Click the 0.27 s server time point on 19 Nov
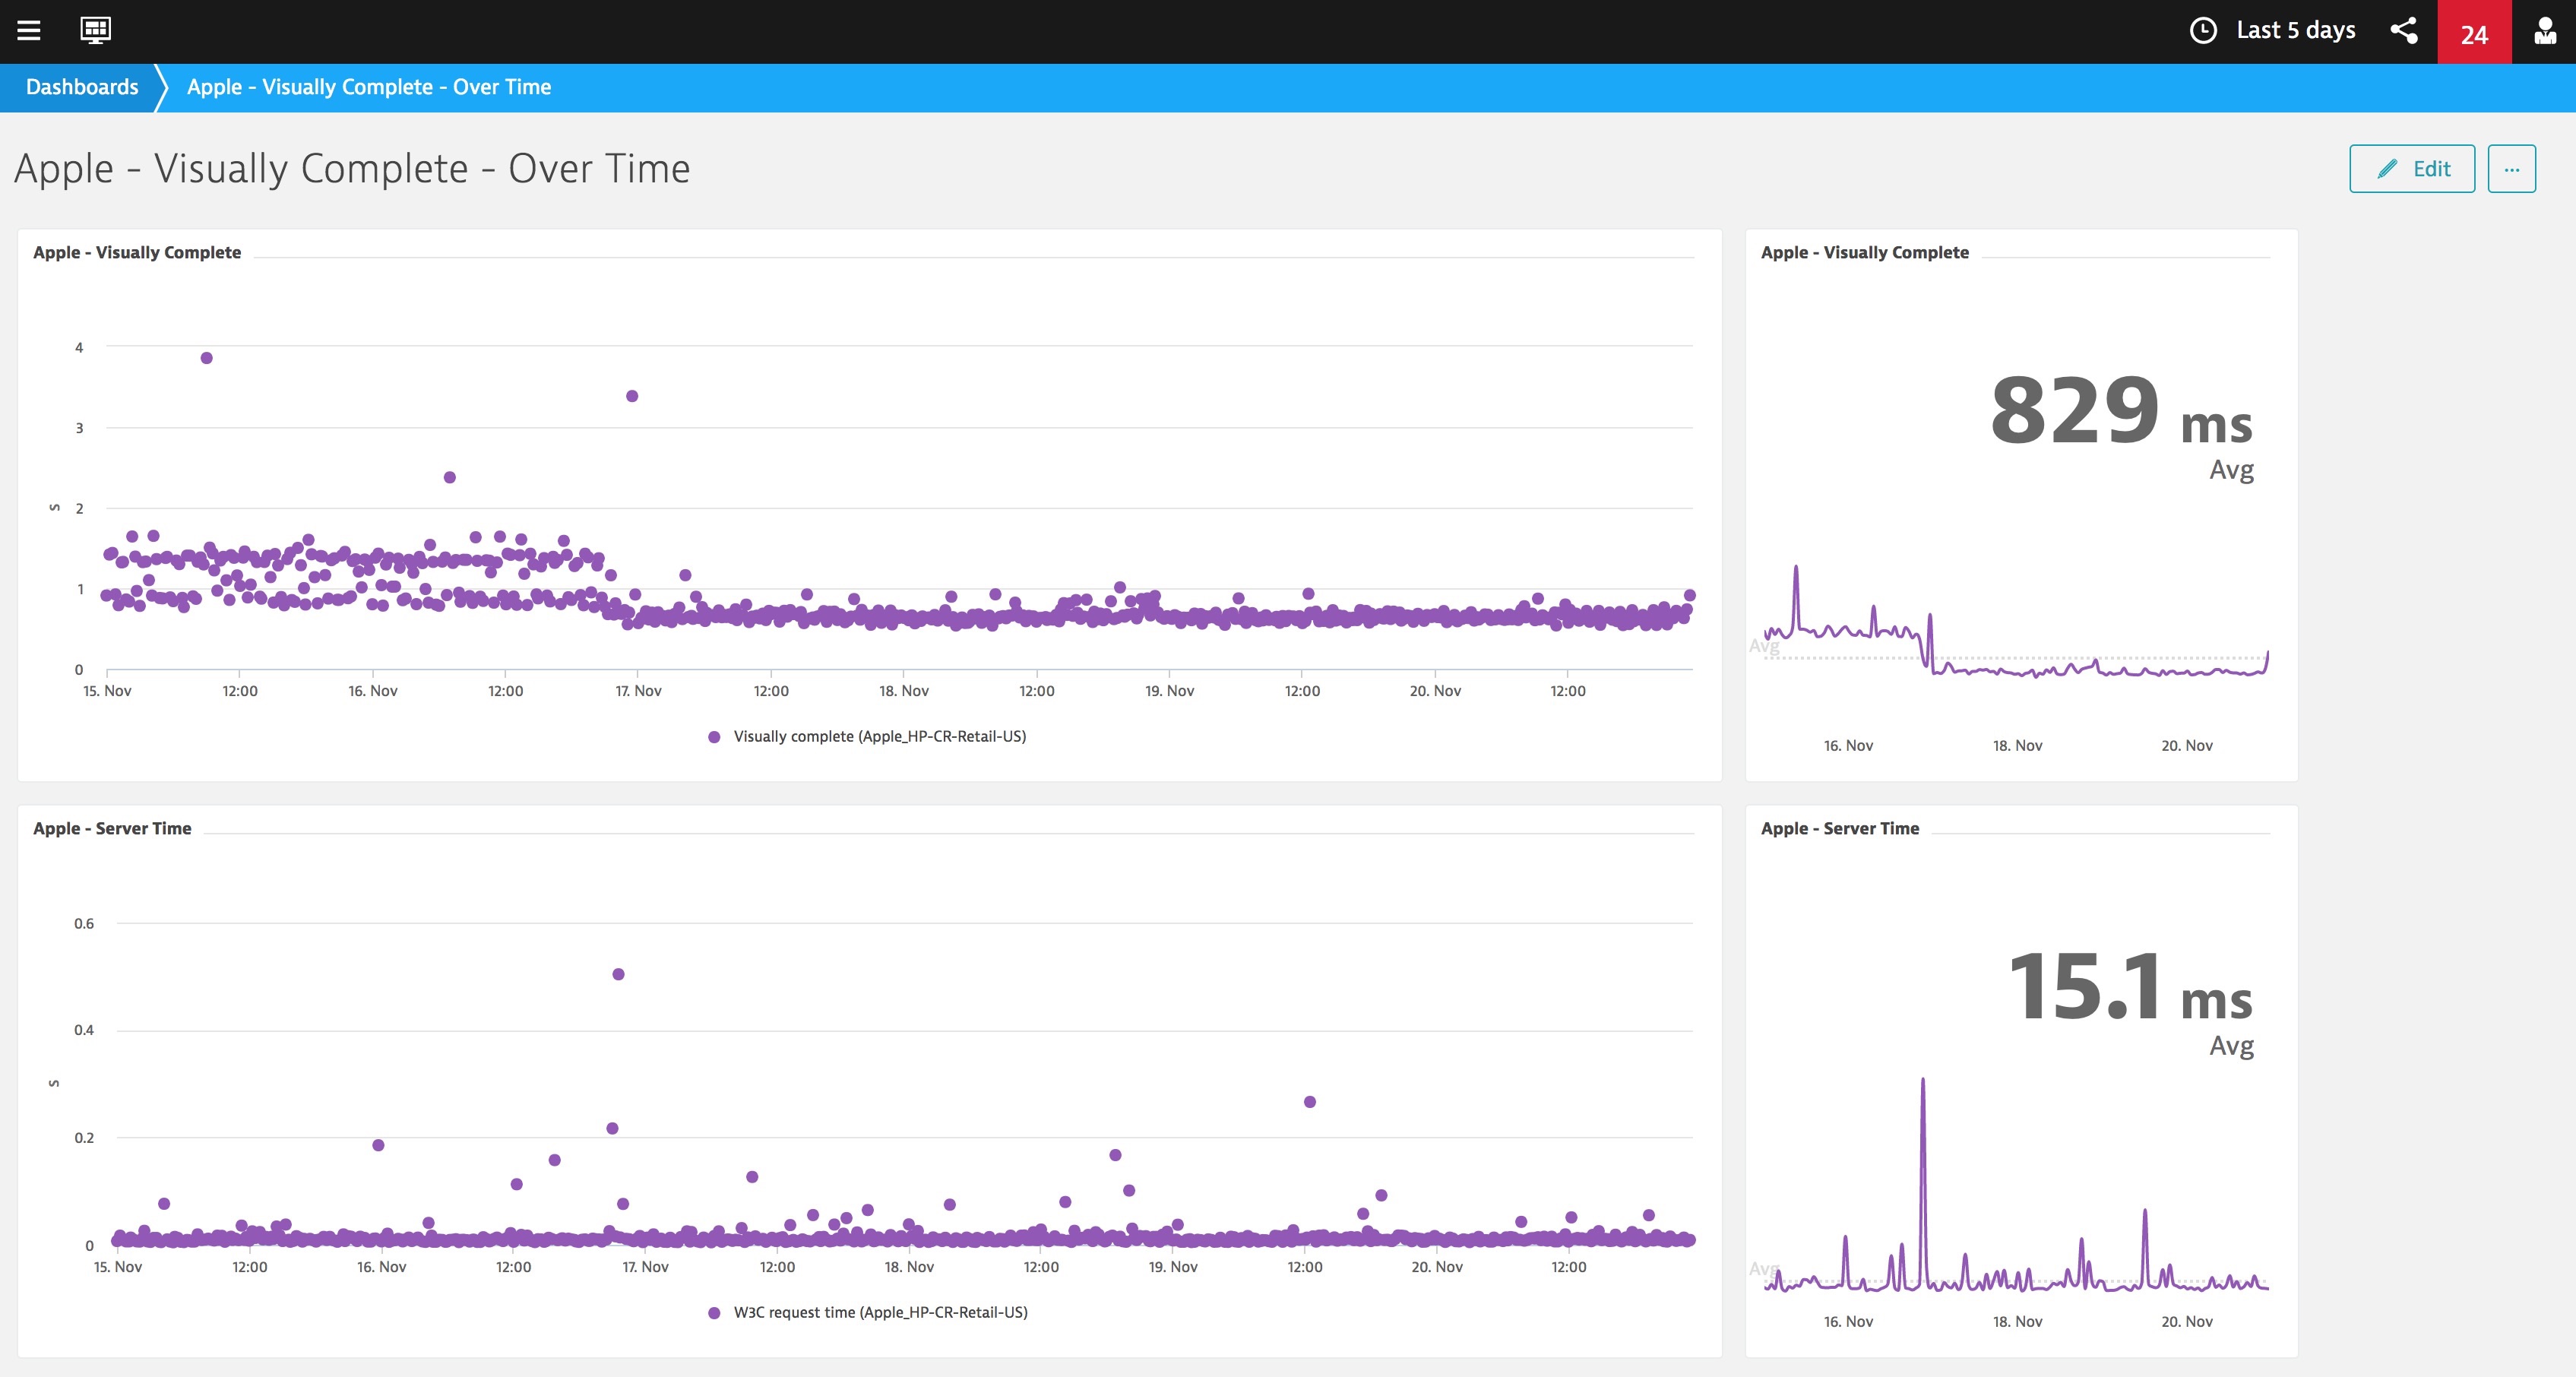The width and height of the screenshot is (2576, 1377). [x=1310, y=1102]
